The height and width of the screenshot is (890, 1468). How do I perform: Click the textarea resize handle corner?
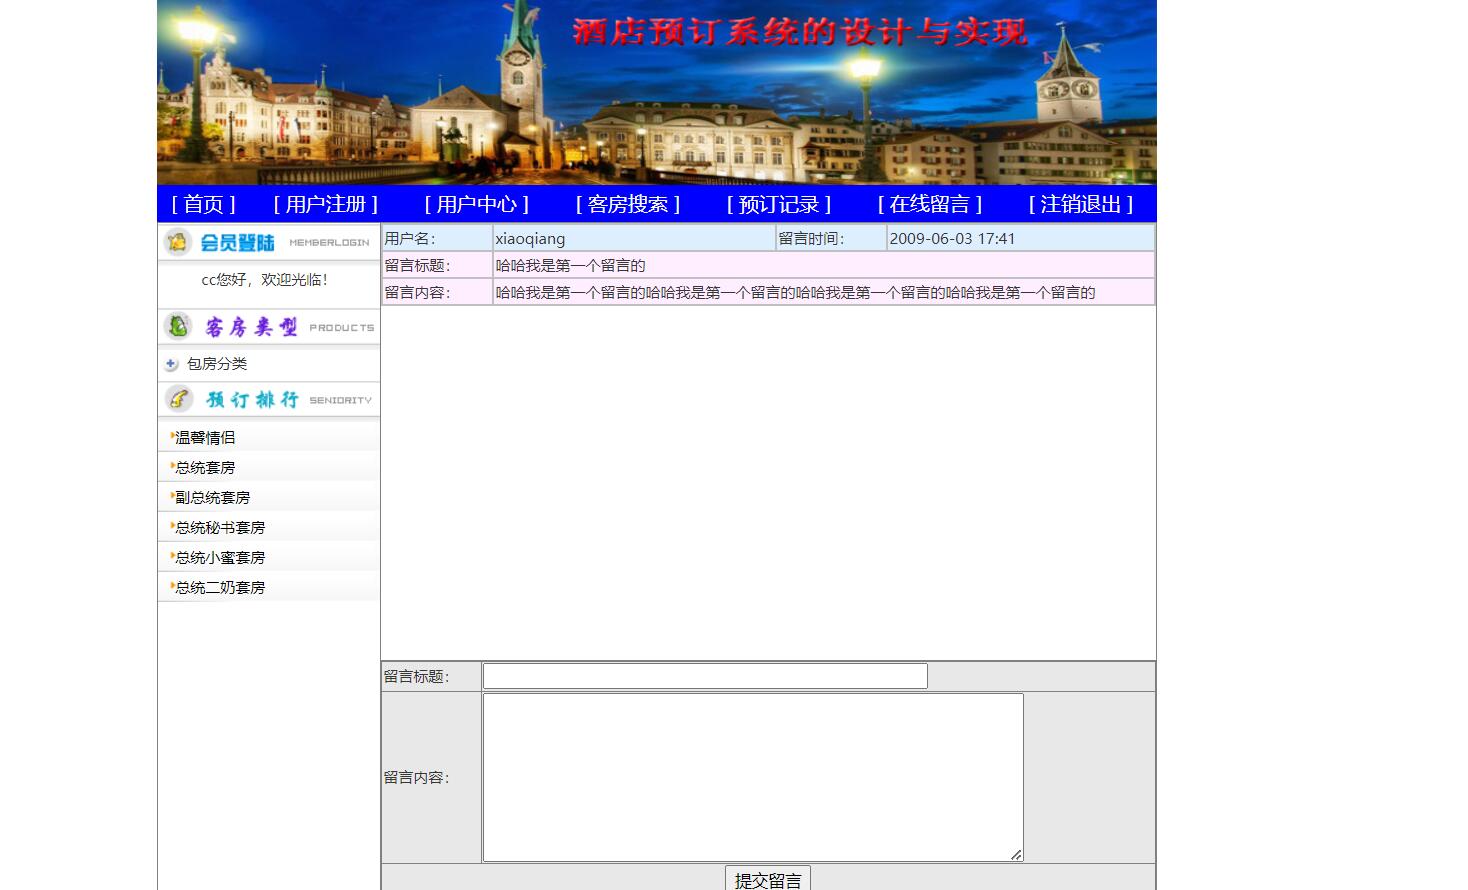1016,854
